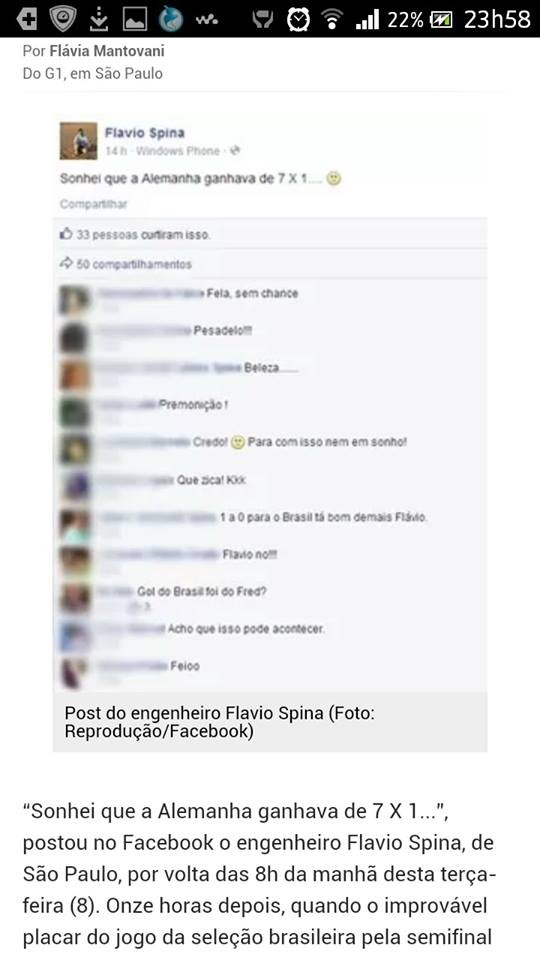Tap Flavio Spina profile picture
The height and width of the screenshot is (960, 540).
(x=78, y=141)
